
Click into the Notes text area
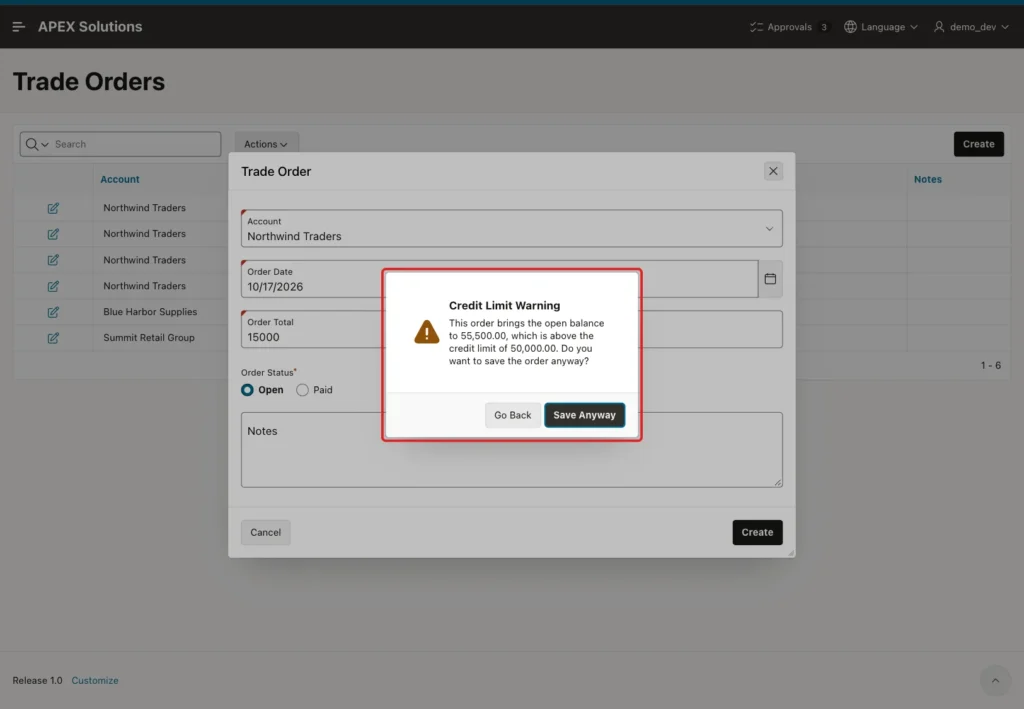(x=511, y=449)
